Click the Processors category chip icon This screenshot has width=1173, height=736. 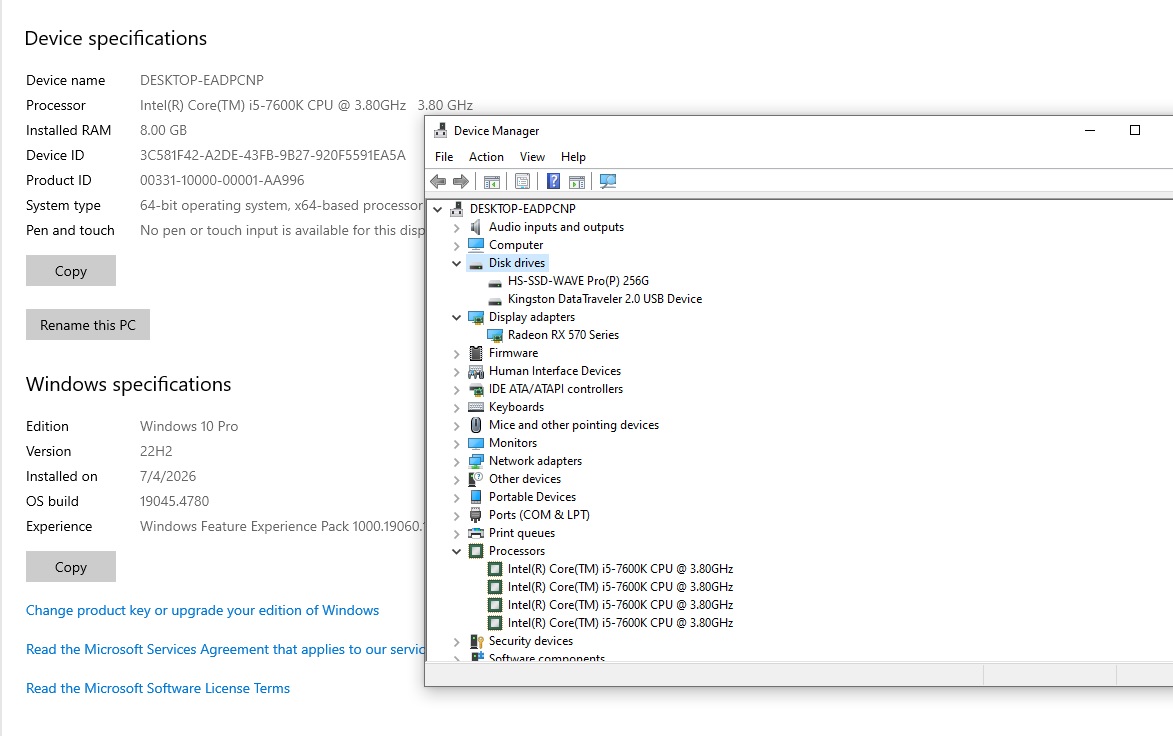click(x=476, y=551)
